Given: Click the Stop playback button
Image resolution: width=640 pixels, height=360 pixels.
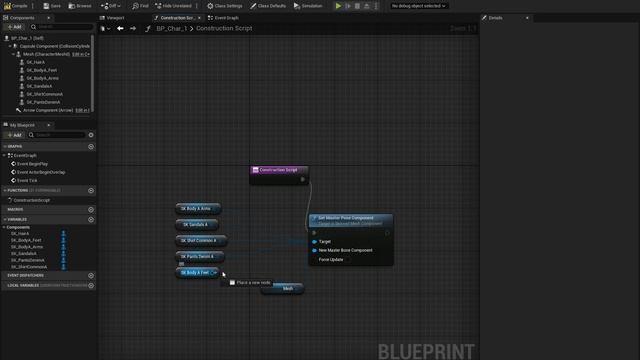Looking at the screenshot, I should [357, 6].
